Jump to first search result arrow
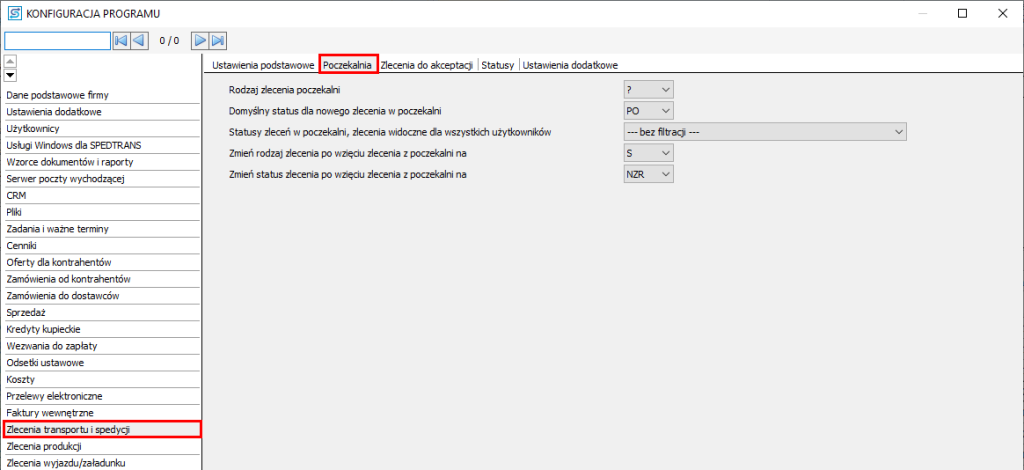This screenshot has height=470, width=1024. [121, 41]
